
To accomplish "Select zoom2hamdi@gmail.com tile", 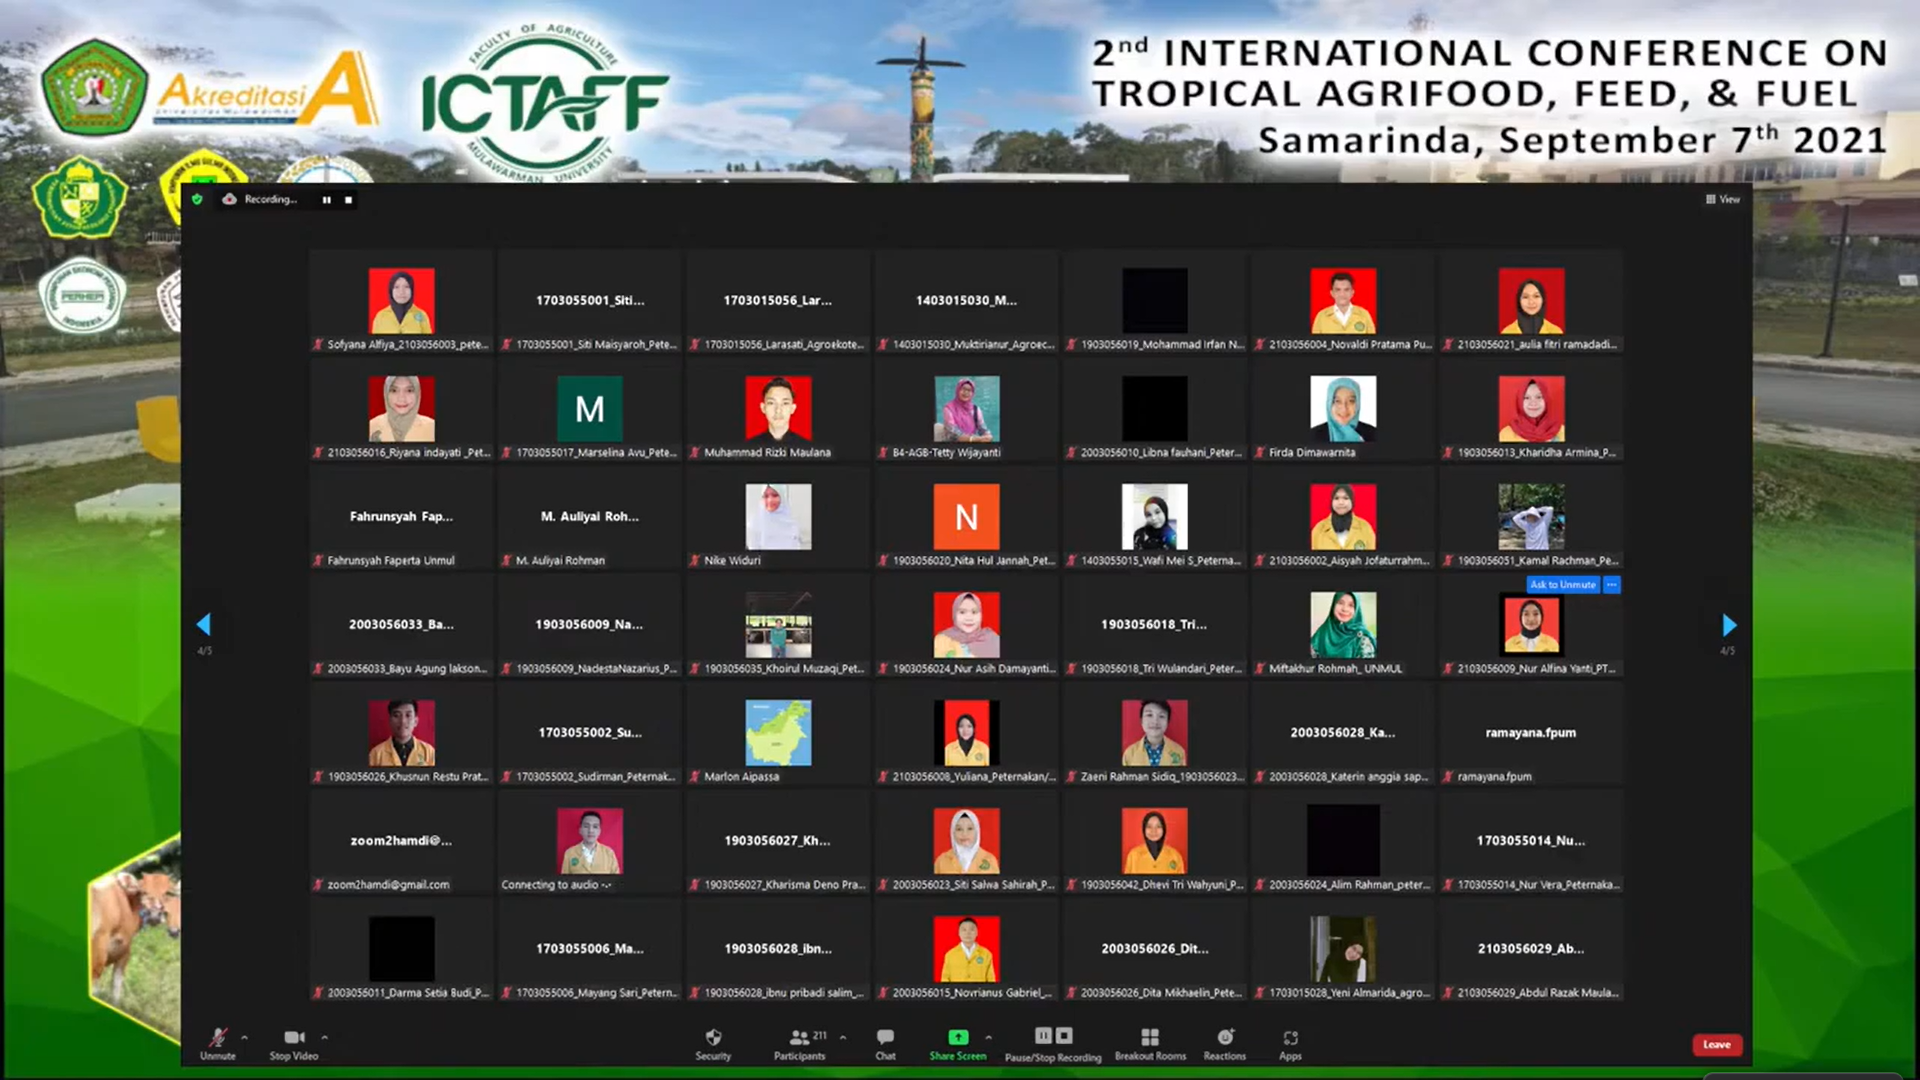I will click(402, 841).
